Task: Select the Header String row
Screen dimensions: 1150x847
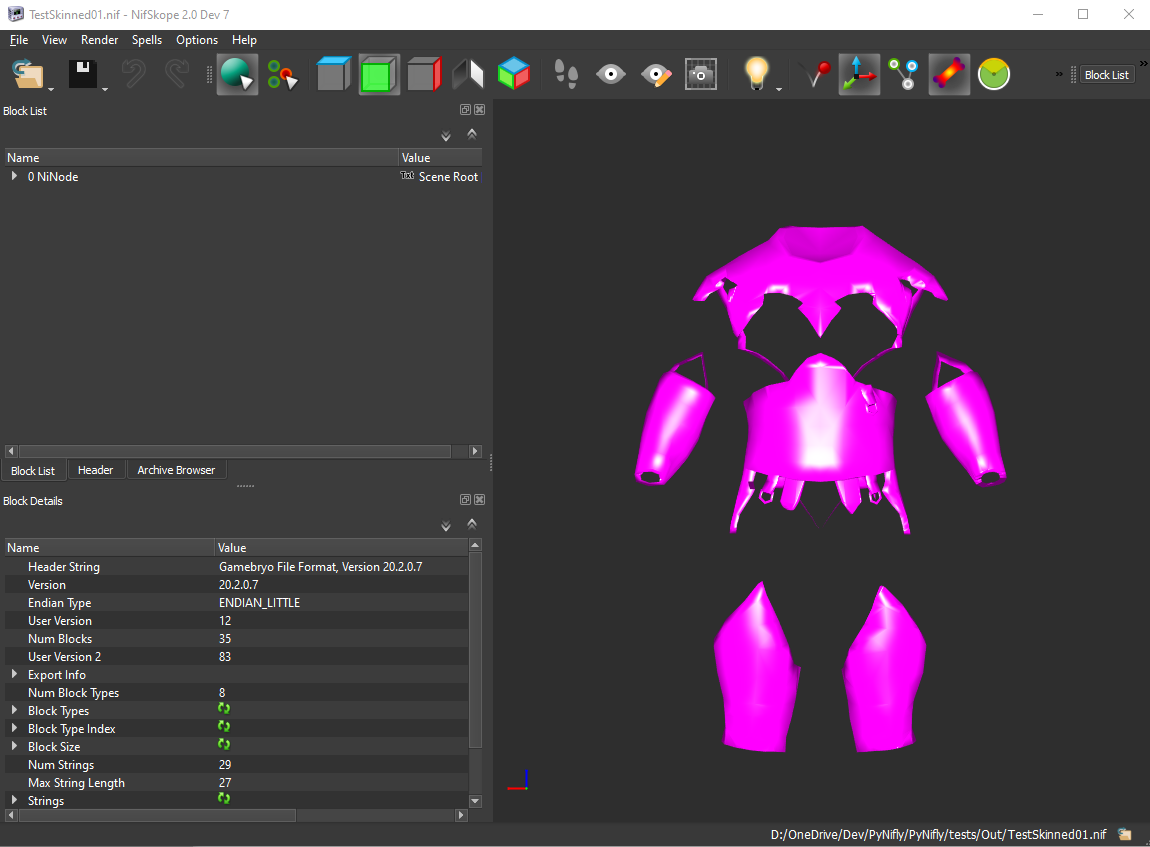Action: (236, 567)
